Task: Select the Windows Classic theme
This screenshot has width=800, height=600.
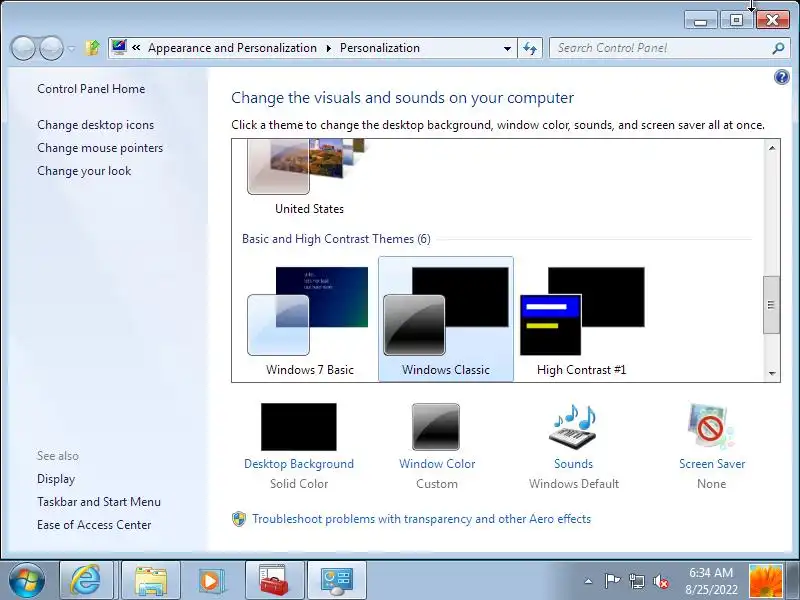Action: click(445, 319)
